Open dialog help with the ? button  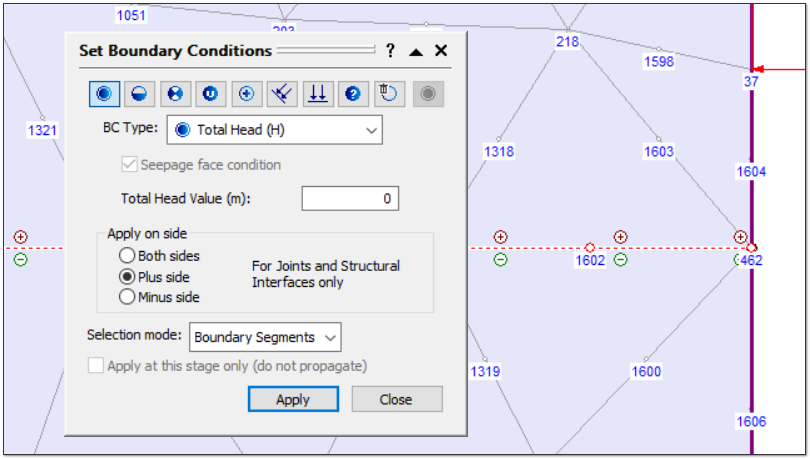tap(390, 51)
